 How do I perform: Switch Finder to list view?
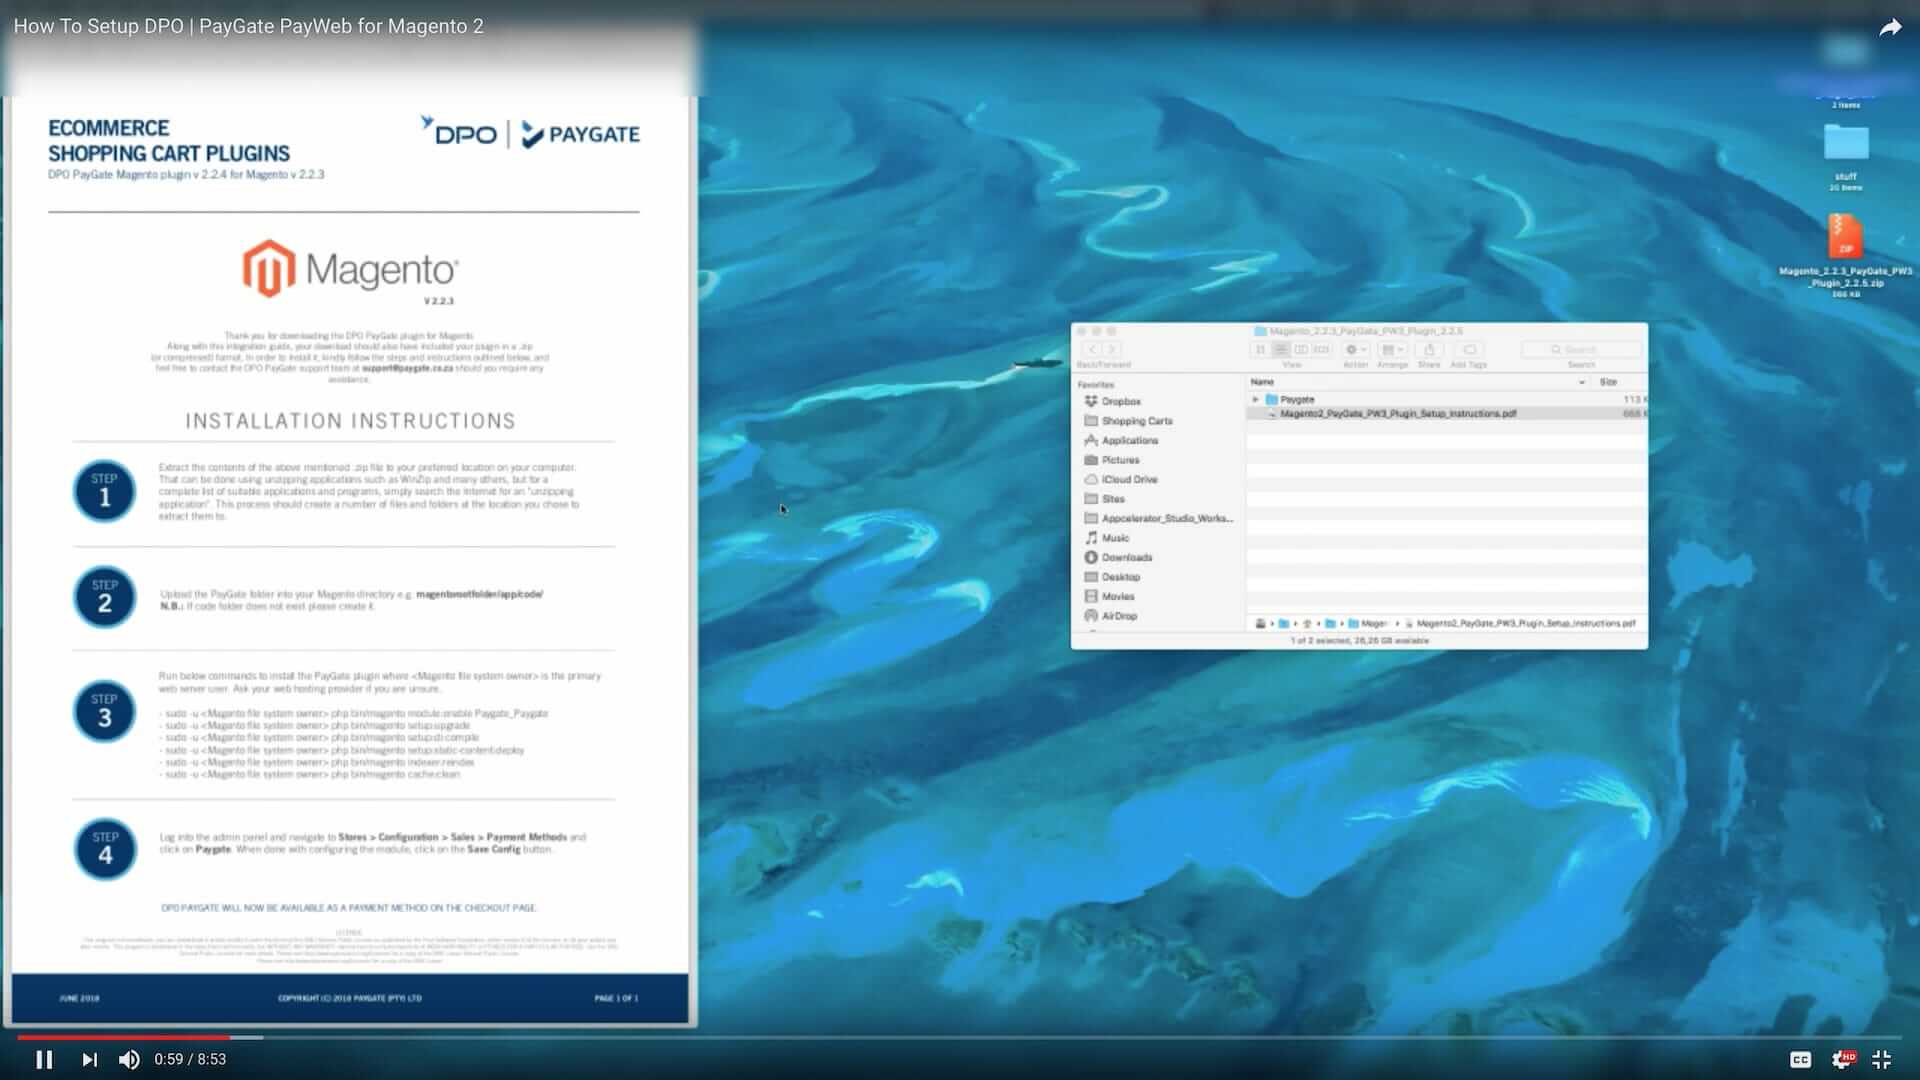click(1280, 350)
